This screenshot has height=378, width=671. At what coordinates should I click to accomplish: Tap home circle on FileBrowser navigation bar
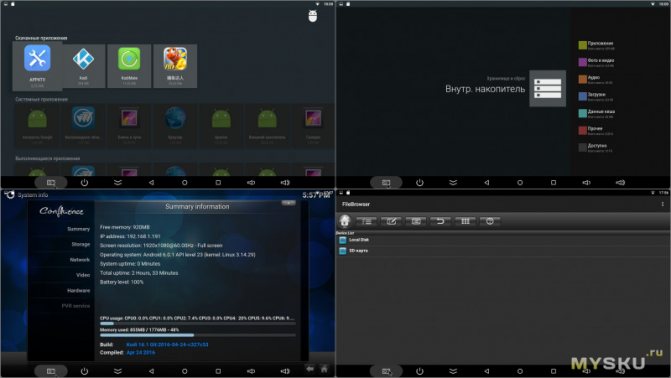click(x=520, y=371)
